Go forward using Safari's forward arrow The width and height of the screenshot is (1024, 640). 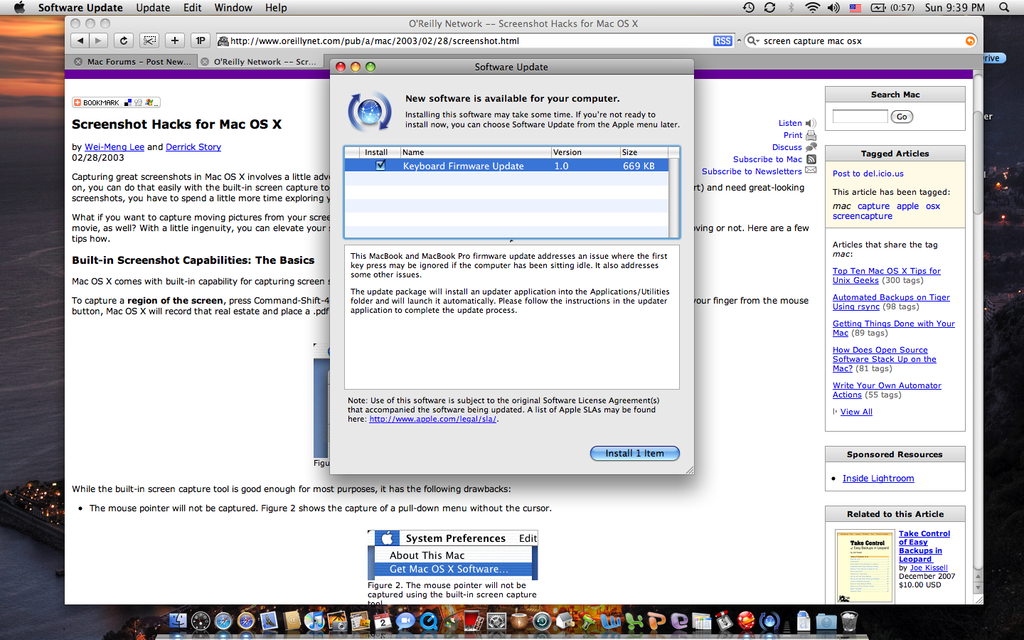click(97, 40)
